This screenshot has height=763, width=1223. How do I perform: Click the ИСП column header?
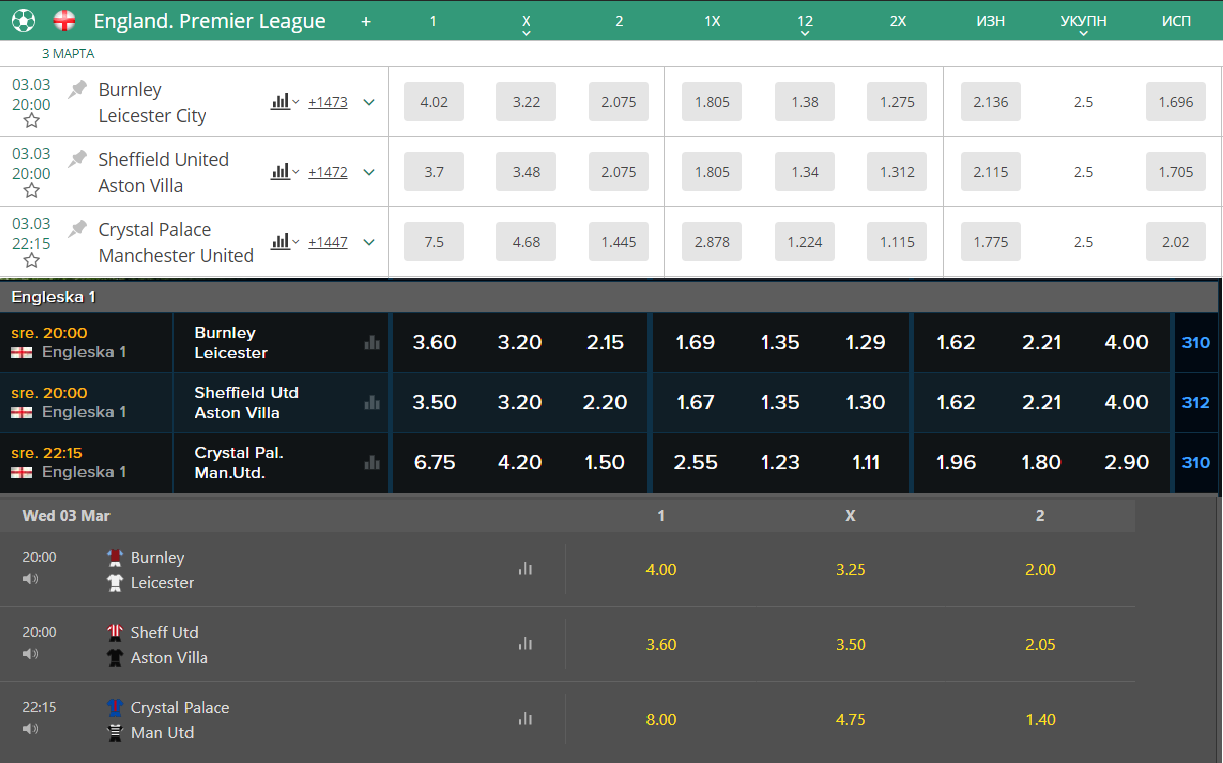[1176, 21]
